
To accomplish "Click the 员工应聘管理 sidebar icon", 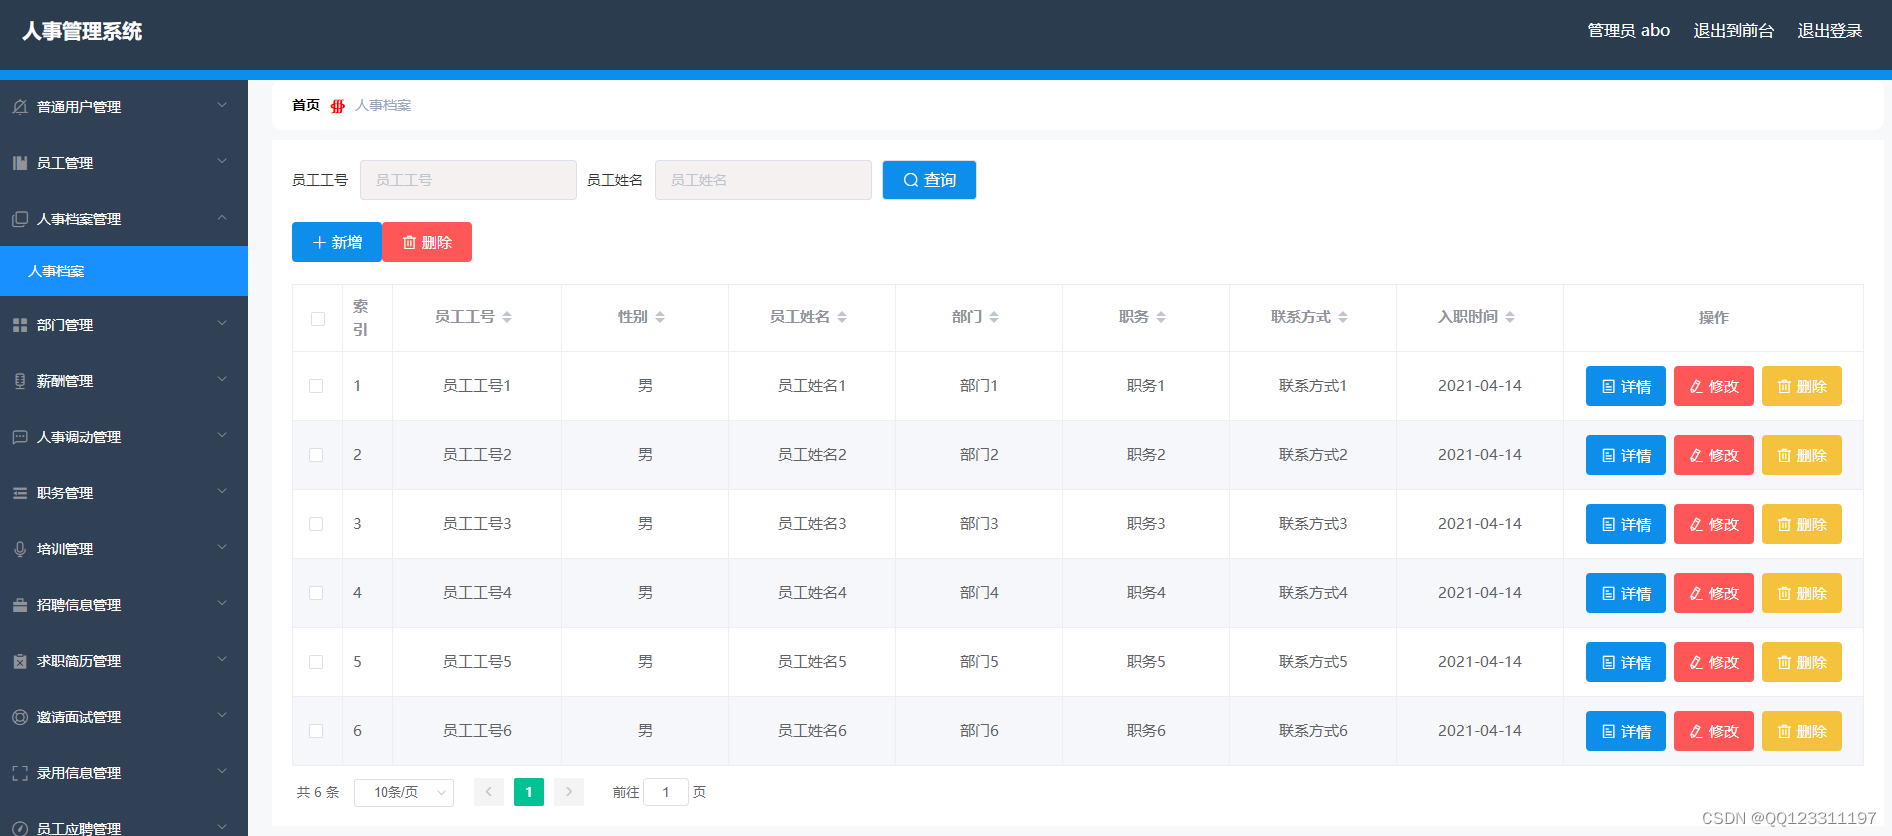I will 20,828.
